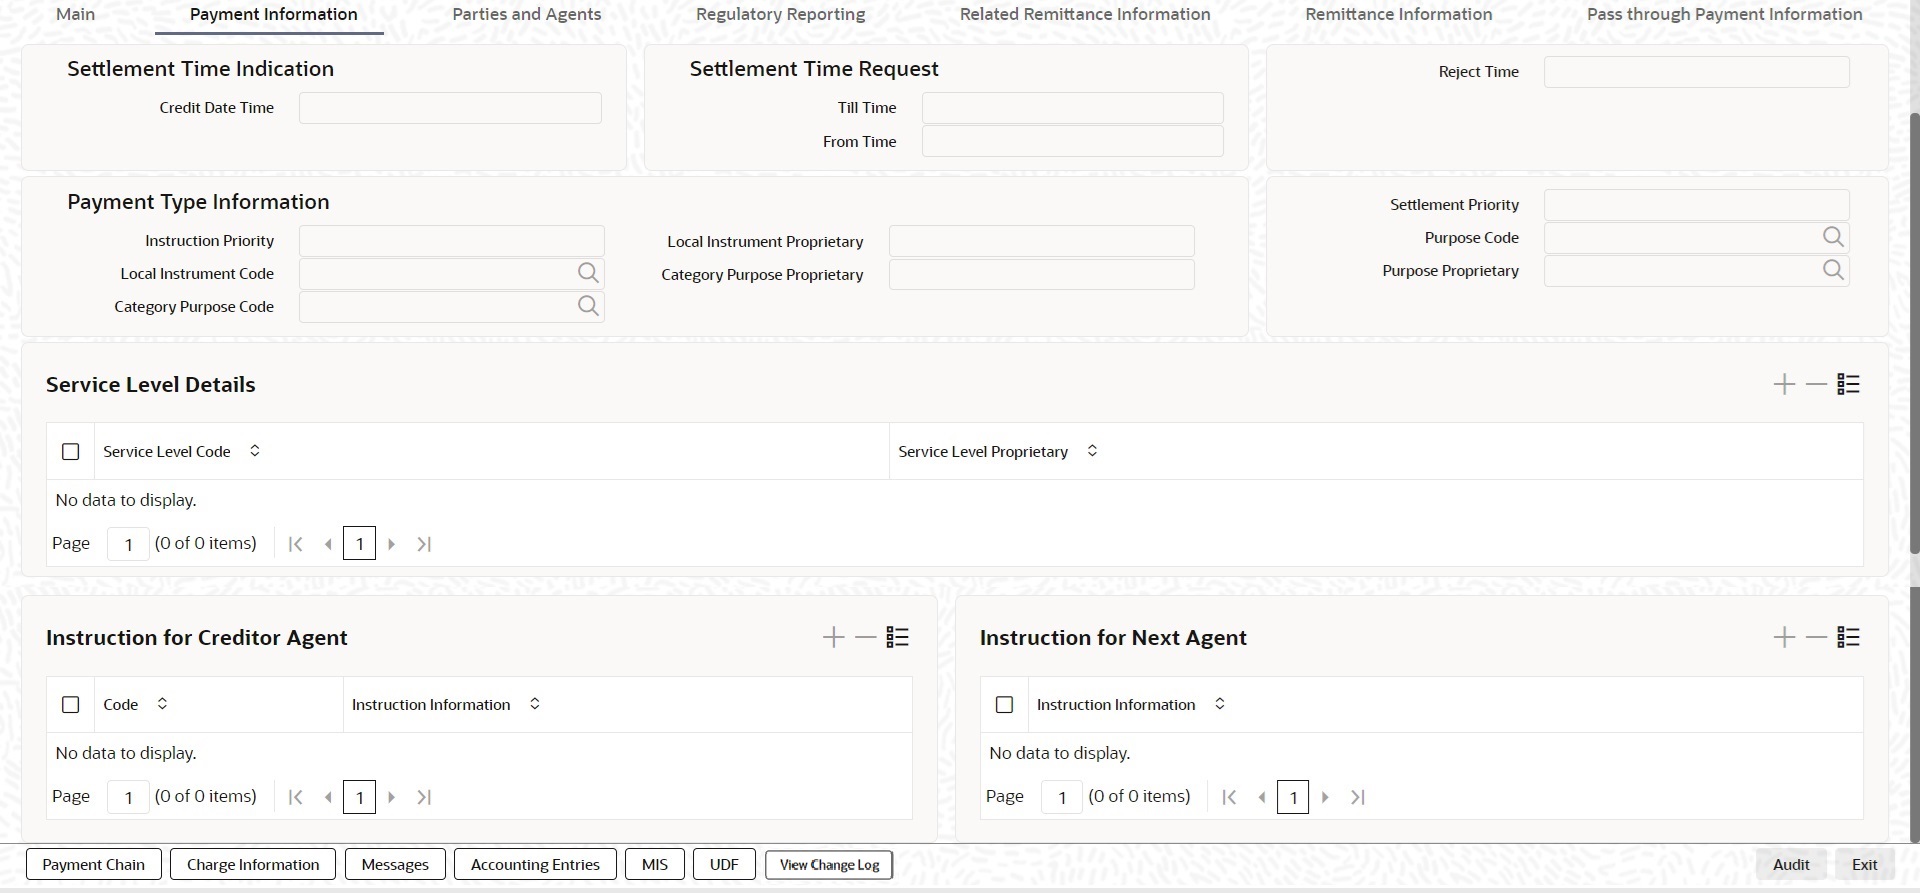This screenshot has height=893, width=1920.
Task: Click the Reject Time field
Action: 1697,72
